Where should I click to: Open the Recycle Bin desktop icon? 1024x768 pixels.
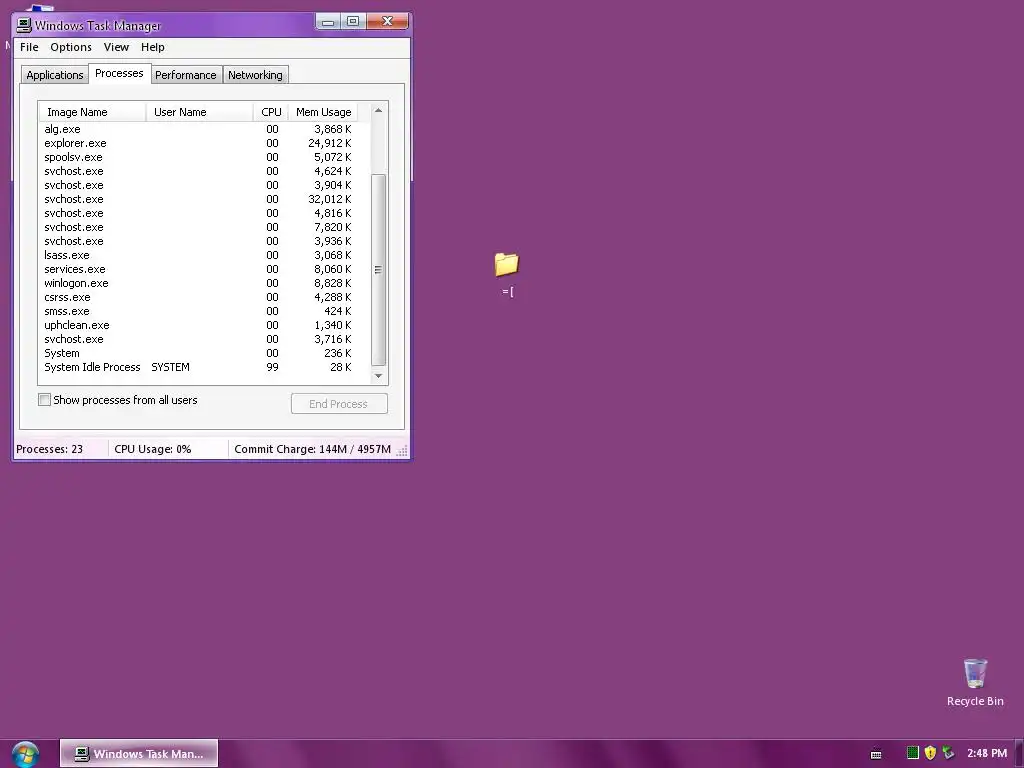click(x=975, y=682)
